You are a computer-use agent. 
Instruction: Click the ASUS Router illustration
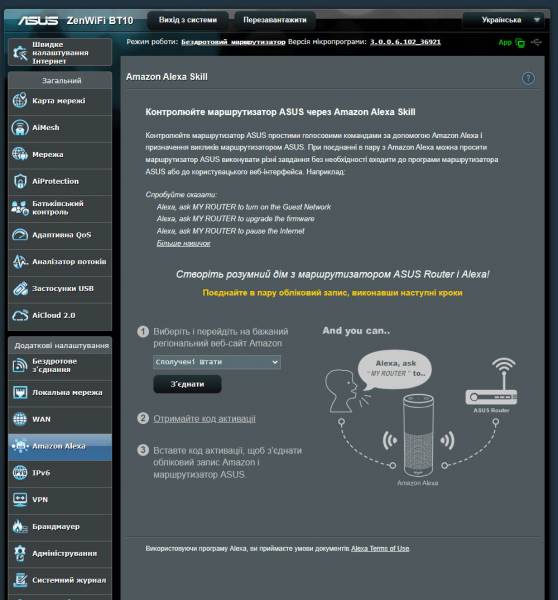[x=491, y=382]
